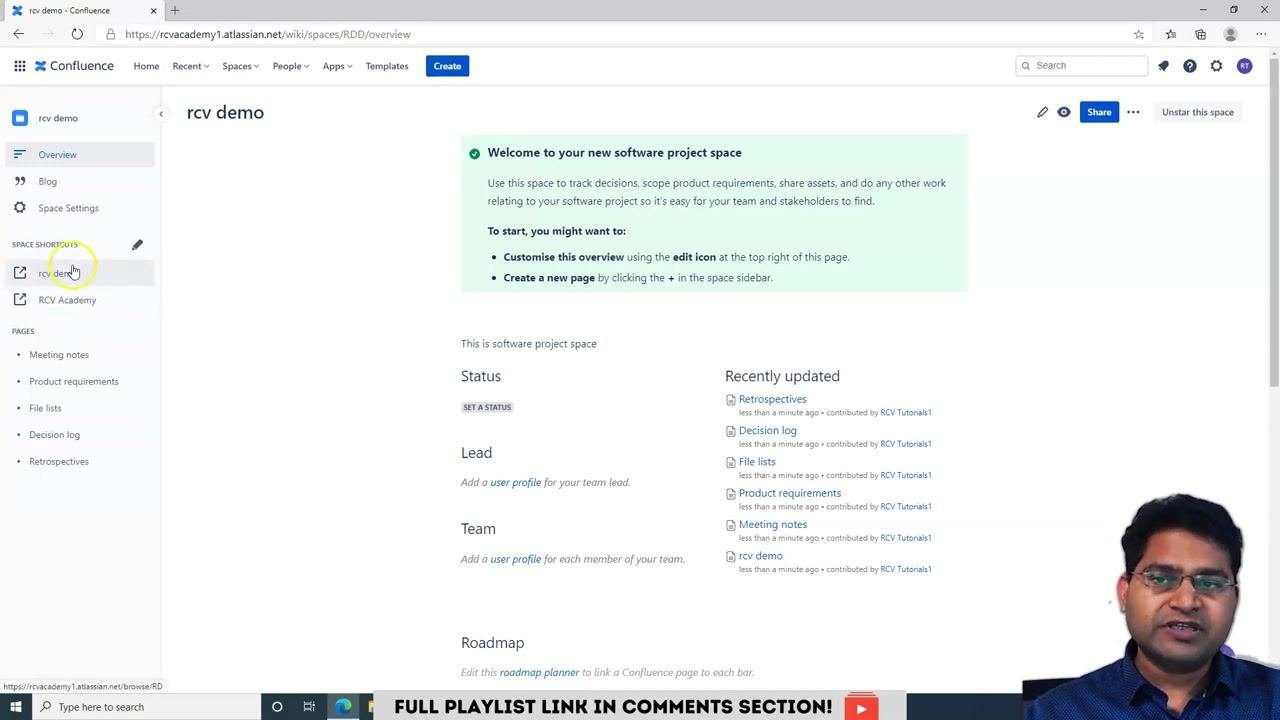Open Templates in the top nav
Image resolution: width=1280 pixels, height=720 pixels.
coord(387,66)
